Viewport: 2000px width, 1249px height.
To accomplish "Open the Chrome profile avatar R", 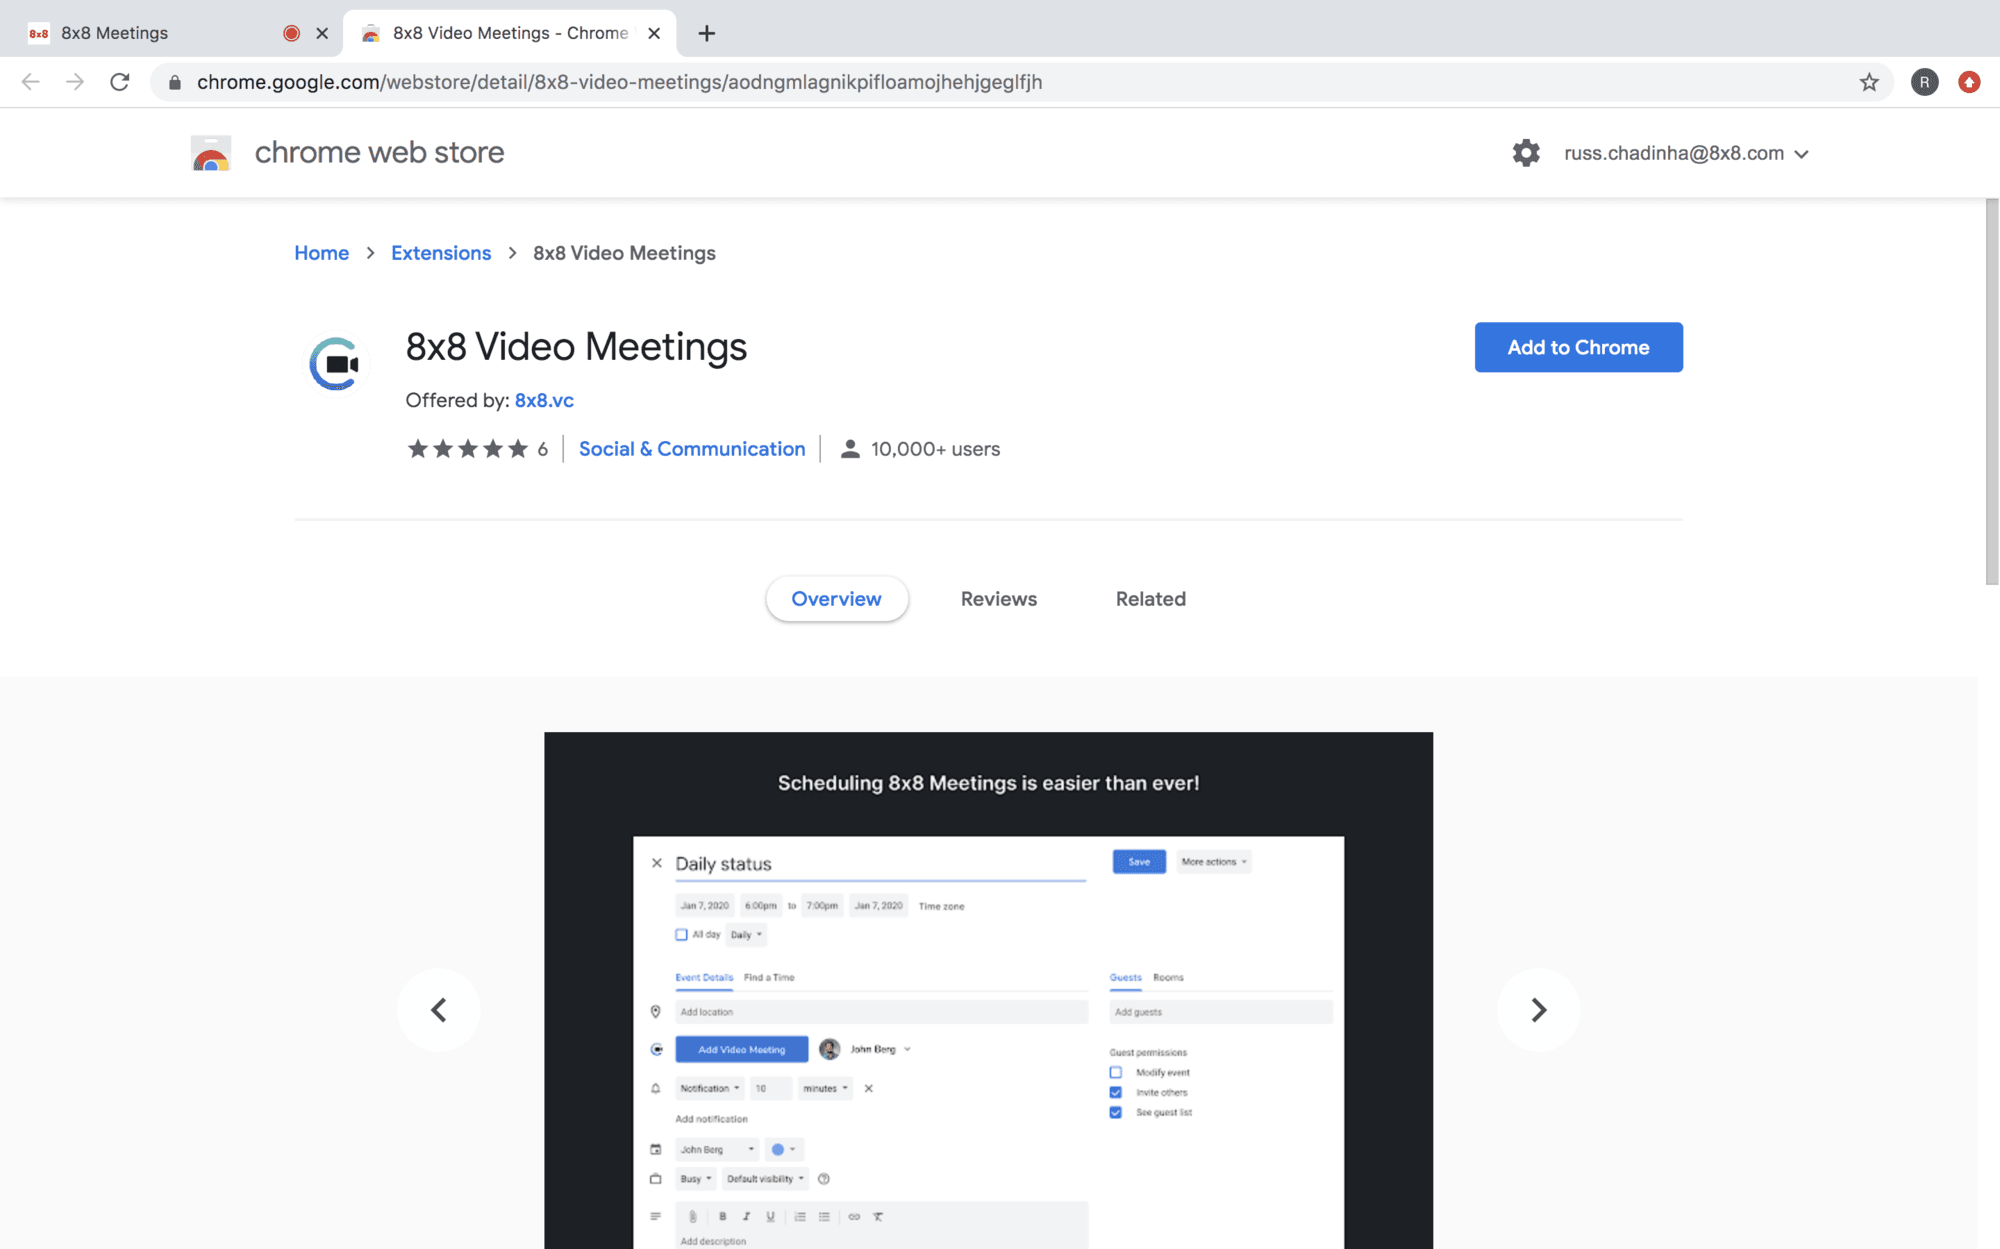I will point(1924,82).
